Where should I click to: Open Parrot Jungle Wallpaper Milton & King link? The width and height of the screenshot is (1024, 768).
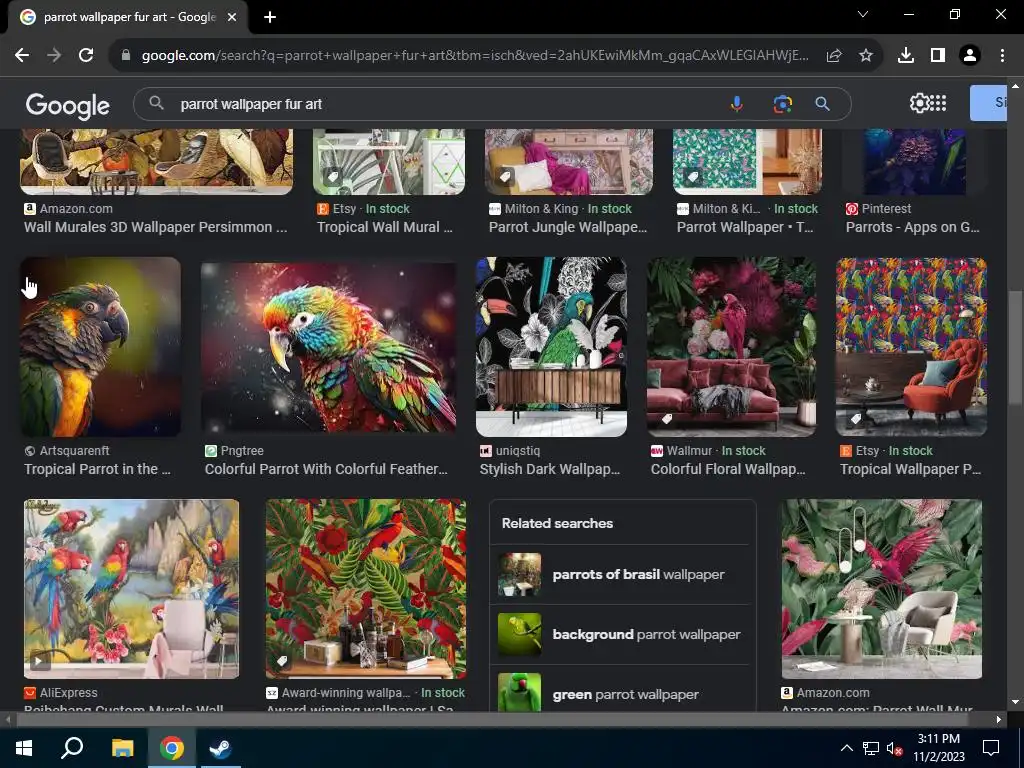point(568,227)
